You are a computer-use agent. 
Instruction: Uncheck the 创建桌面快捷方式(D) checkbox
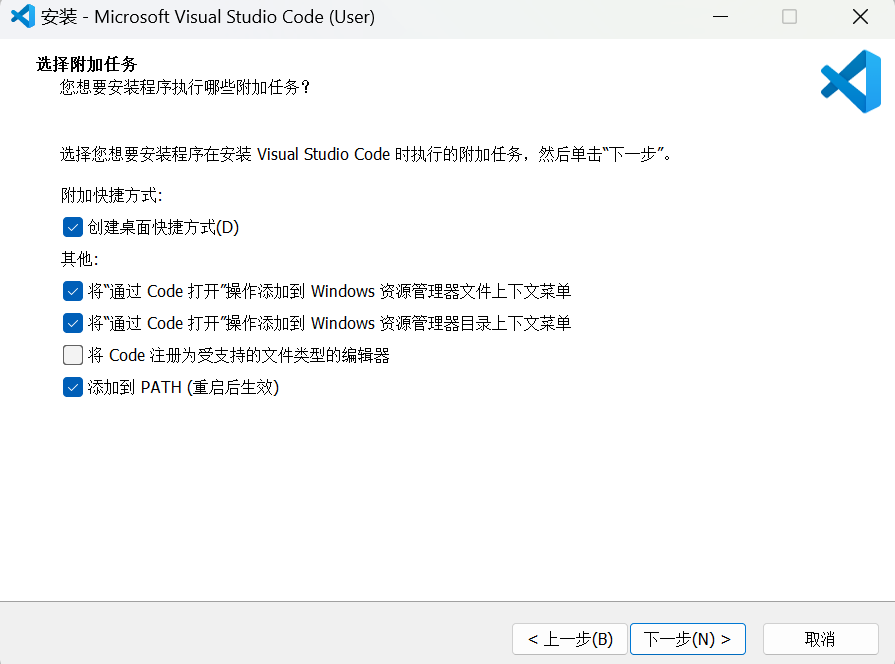pyautogui.click(x=72, y=227)
